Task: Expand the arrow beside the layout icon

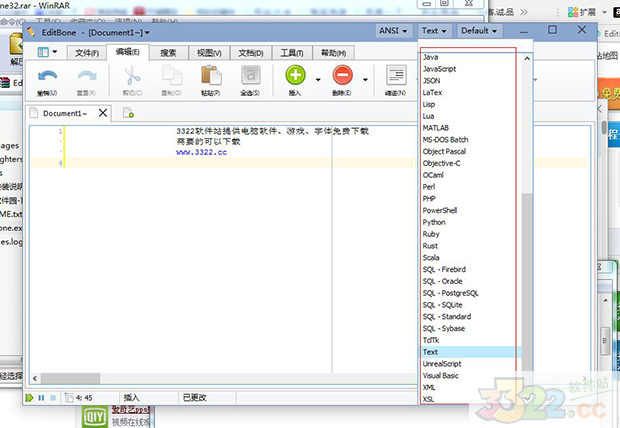Action: pyautogui.click(x=55, y=52)
